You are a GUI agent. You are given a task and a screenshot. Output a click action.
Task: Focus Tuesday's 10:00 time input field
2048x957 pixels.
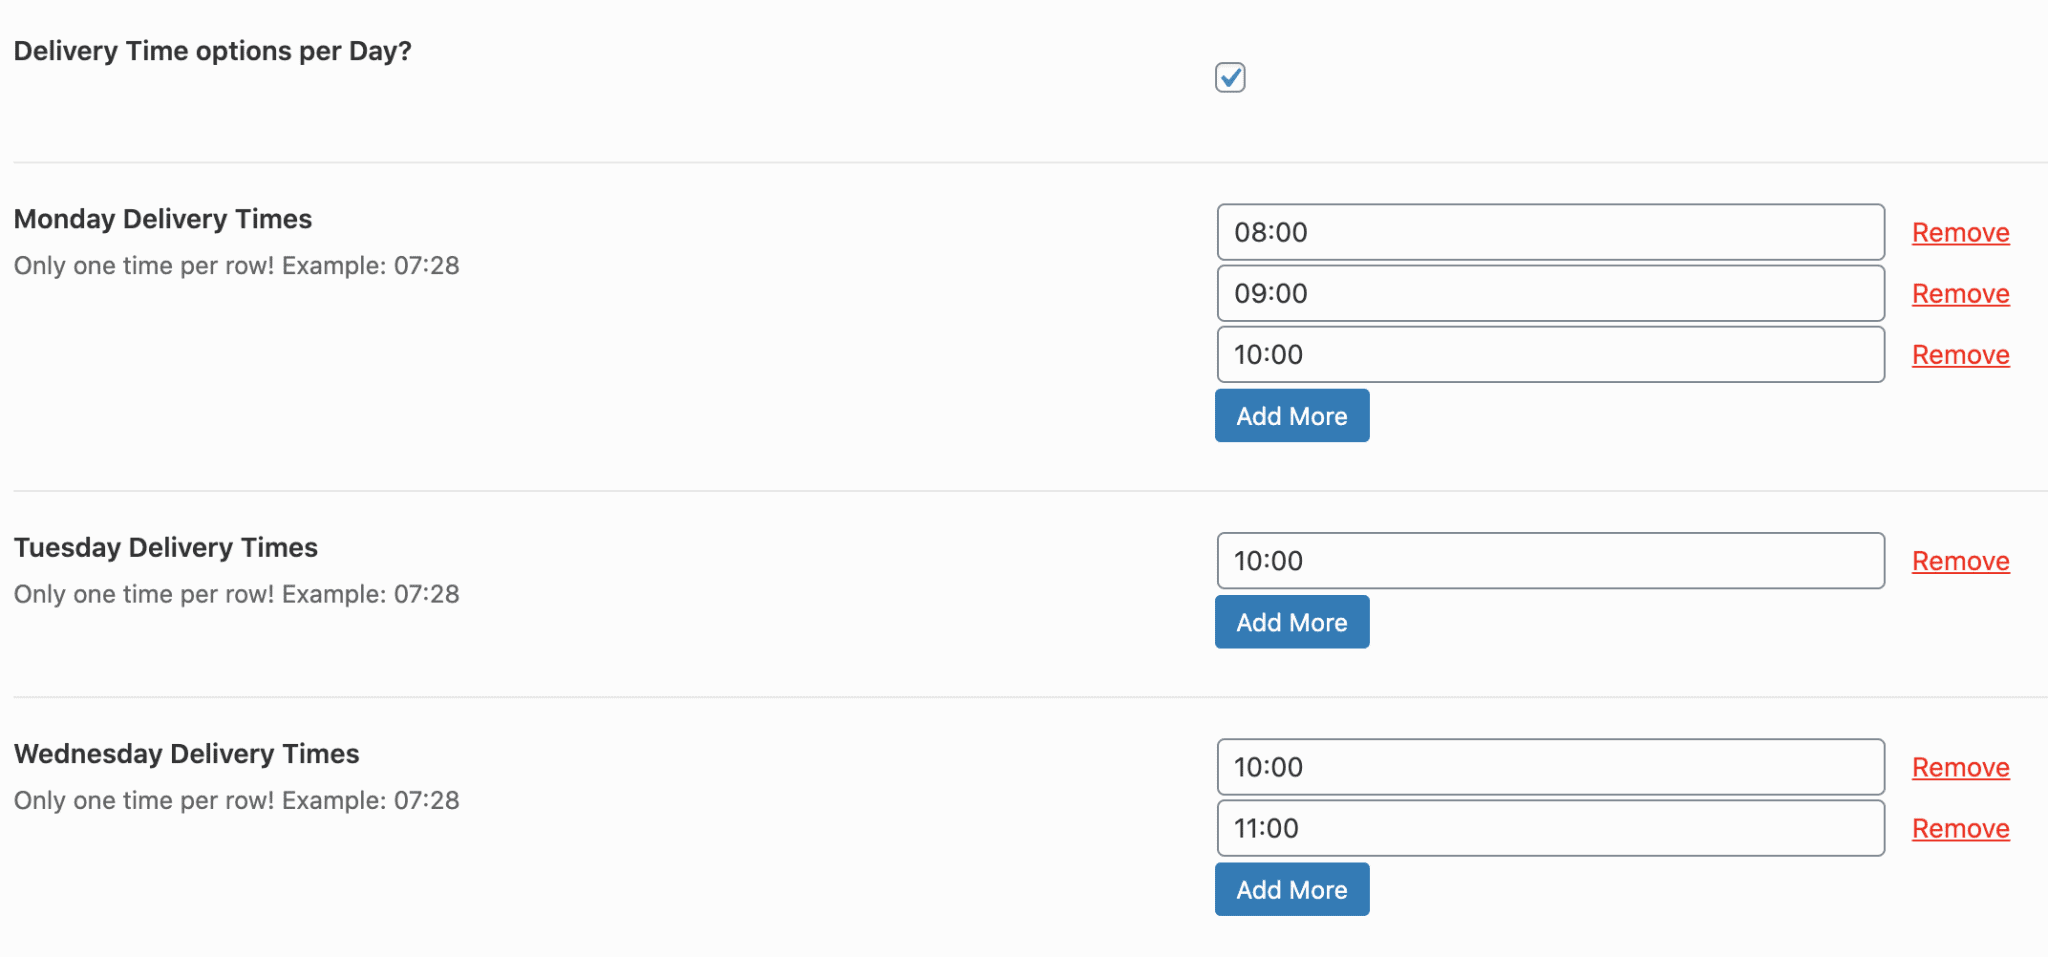point(1549,561)
